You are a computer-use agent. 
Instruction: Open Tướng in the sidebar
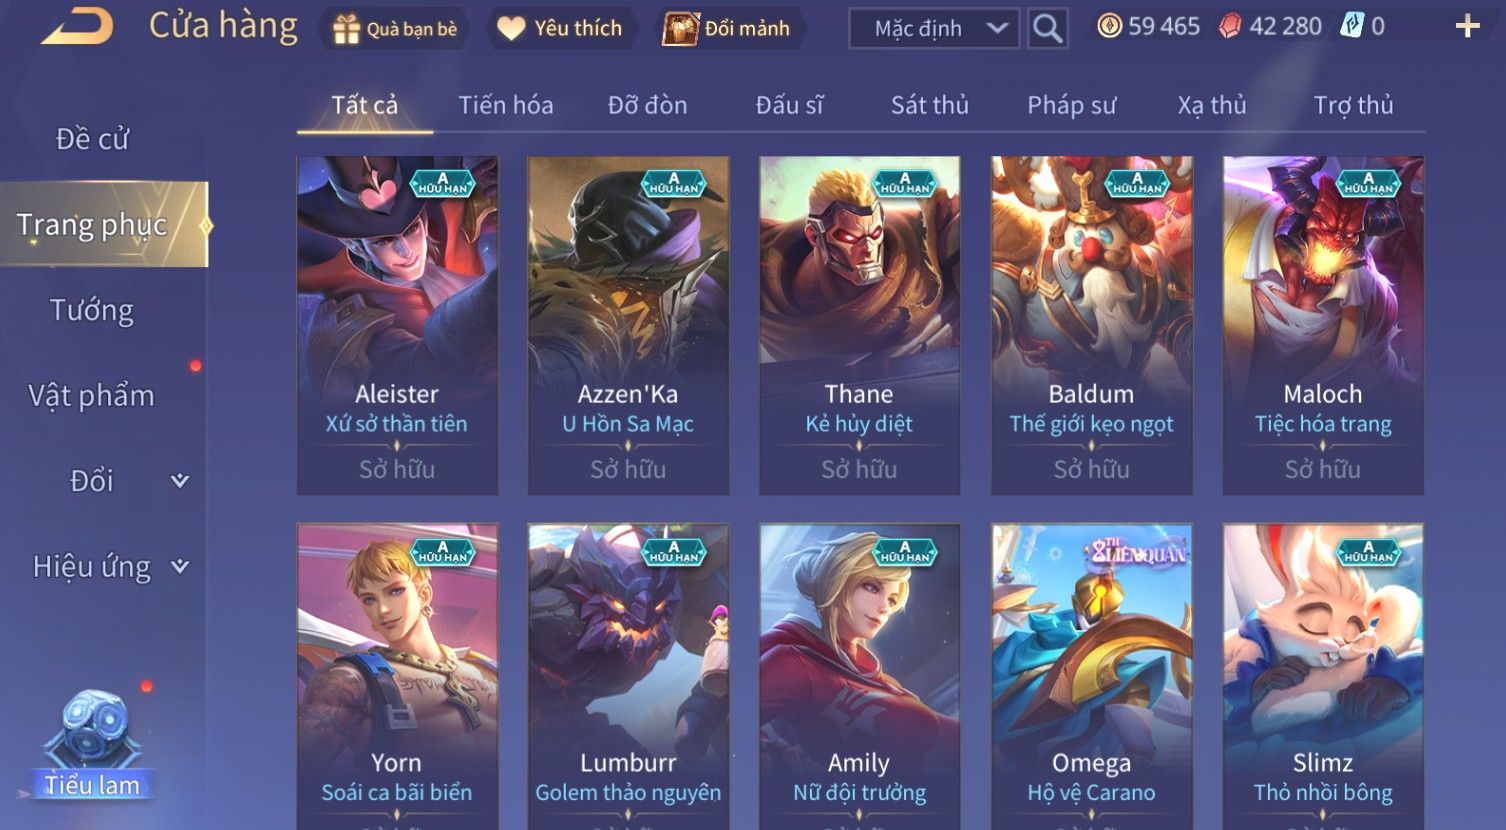92,311
